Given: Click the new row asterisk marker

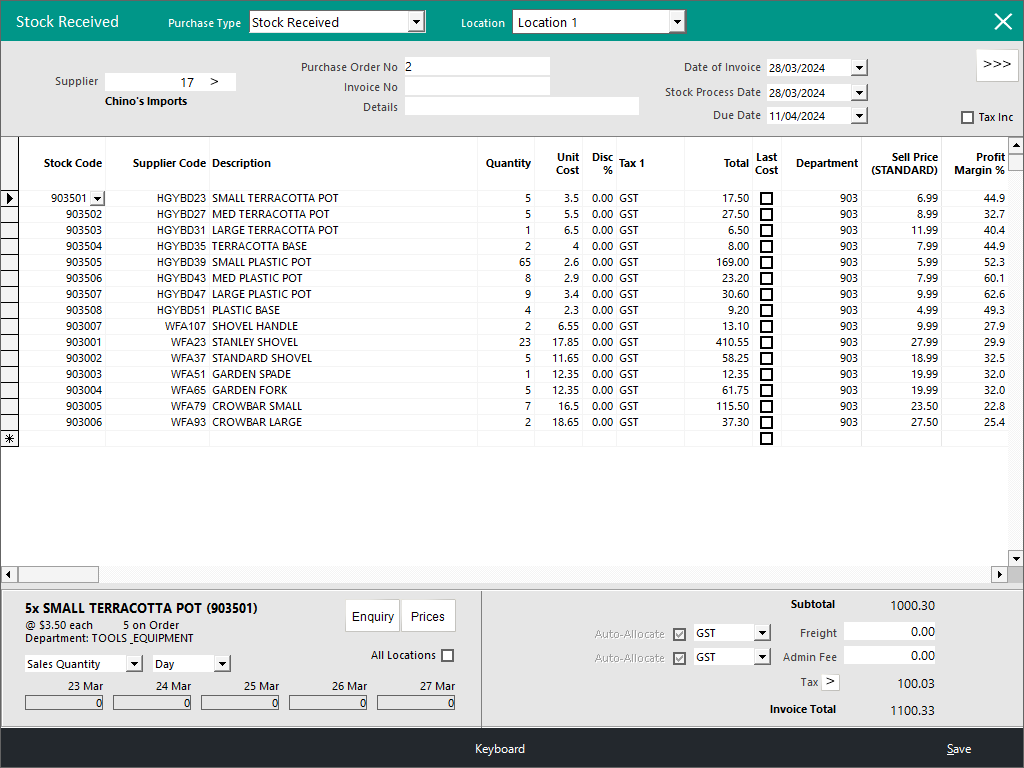Looking at the screenshot, I should point(9,439).
